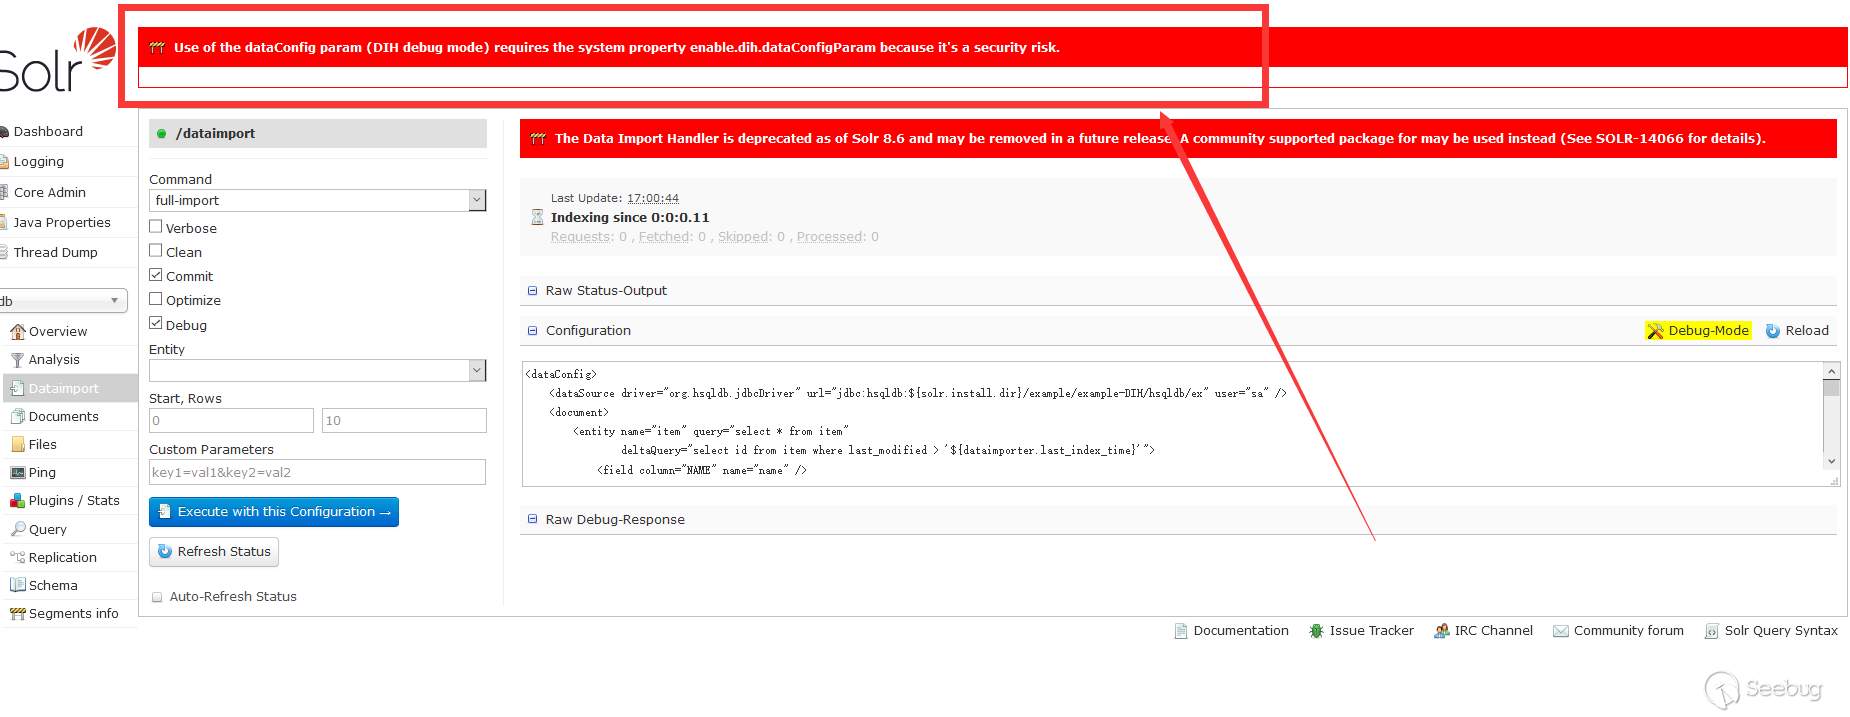The image size is (1850, 717).
Task: Click the Replication nodes icon
Action: tap(17, 557)
